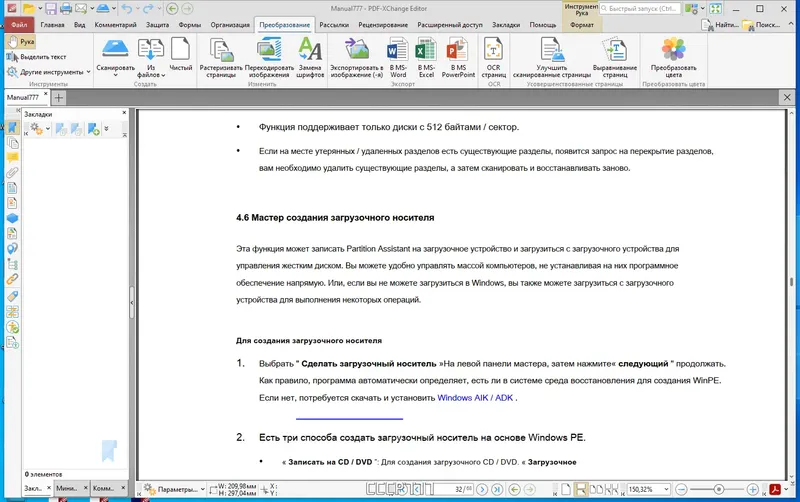The image size is (800, 502).
Task: Open Преобразовать цвета tool
Action: (673, 58)
